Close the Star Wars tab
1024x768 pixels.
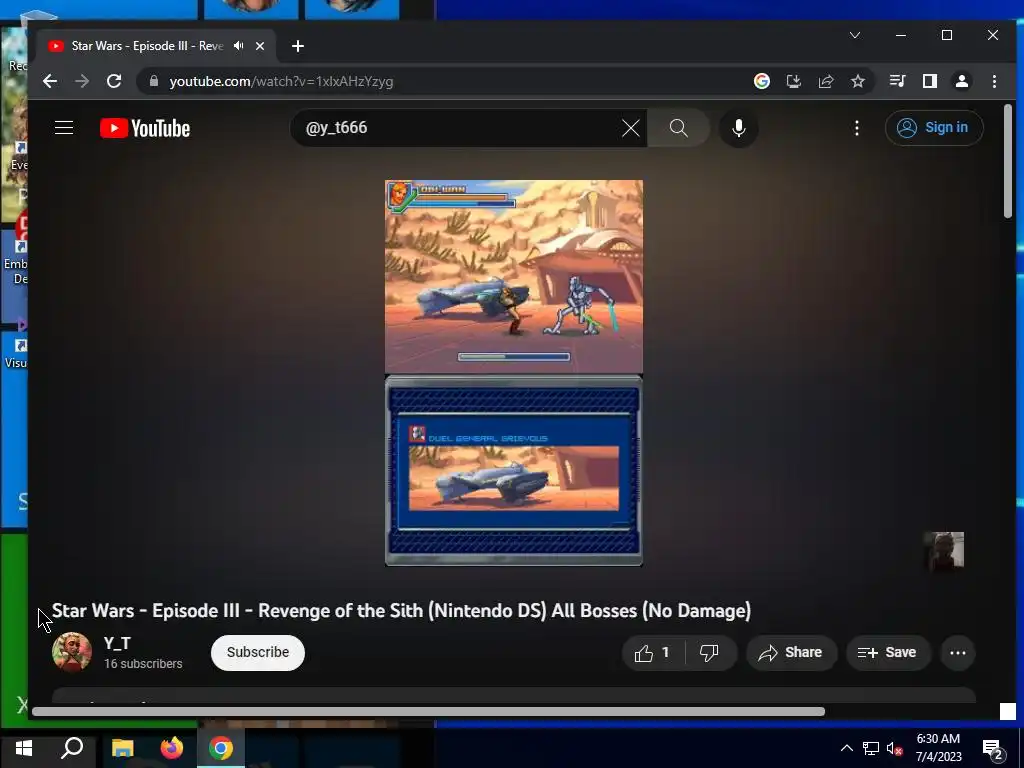[x=260, y=46]
